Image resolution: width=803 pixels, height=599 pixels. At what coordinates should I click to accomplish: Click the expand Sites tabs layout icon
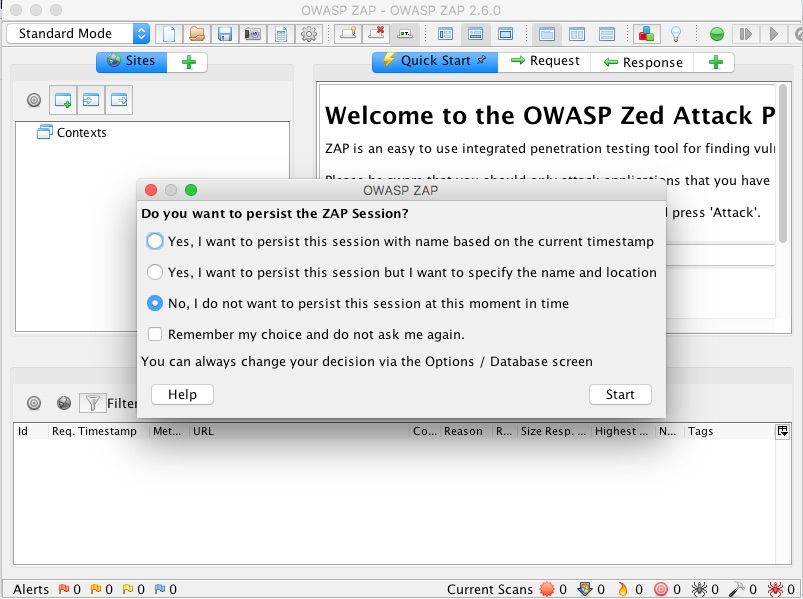click(446, 34)
